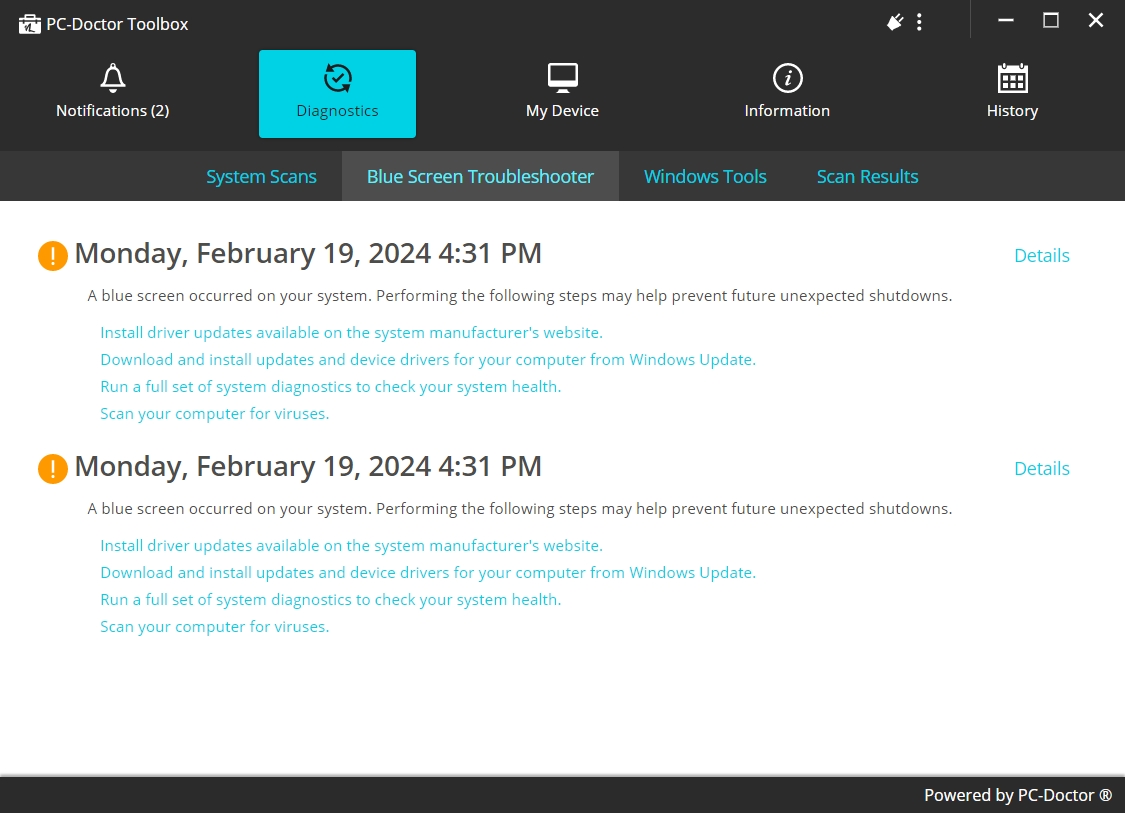Click first entry's Install driver updates link

pyautogui.click(x=352, y=333)
